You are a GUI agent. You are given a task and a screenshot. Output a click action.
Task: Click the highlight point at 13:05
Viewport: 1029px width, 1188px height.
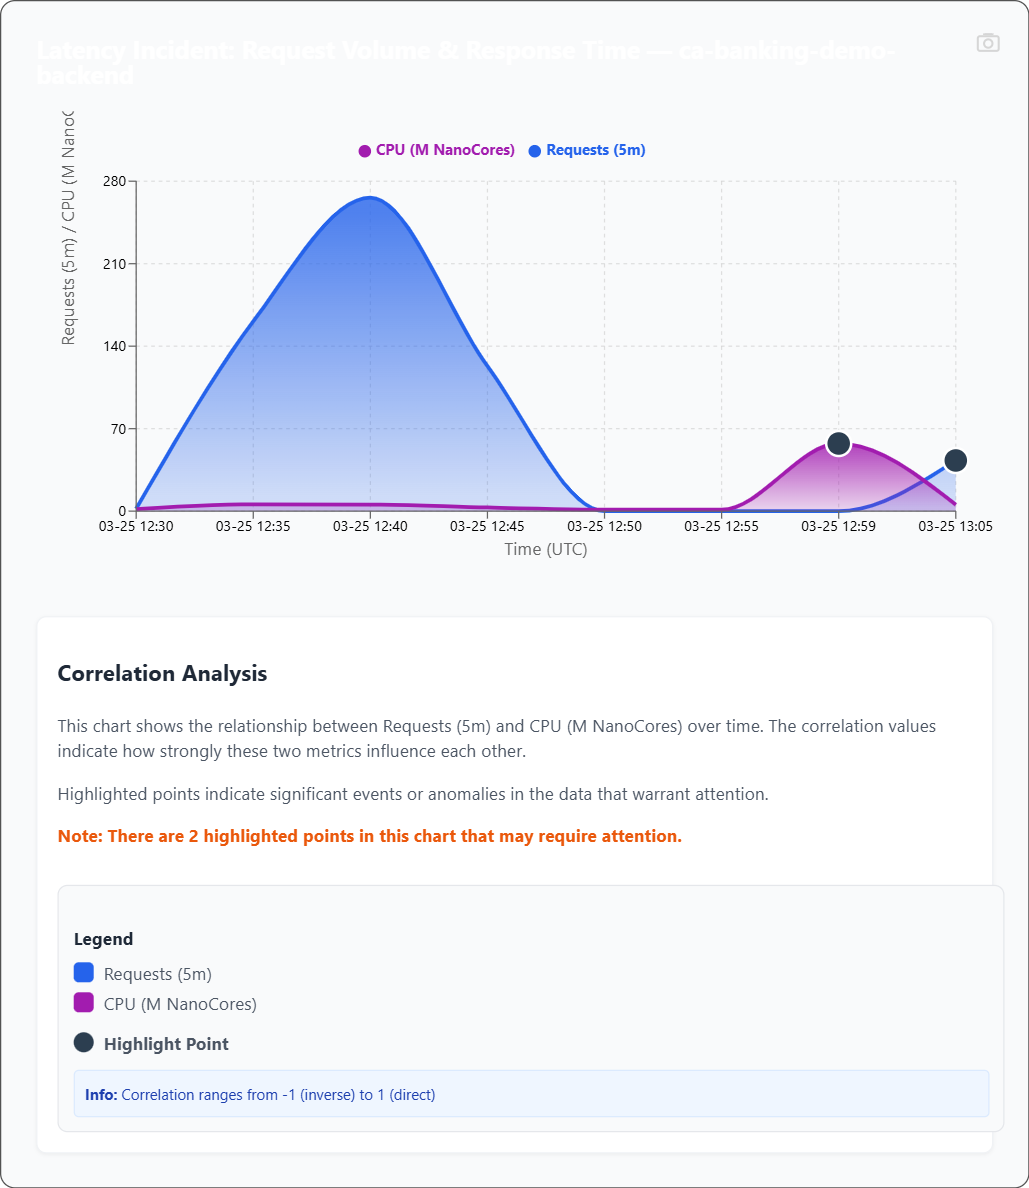(955, 461)
